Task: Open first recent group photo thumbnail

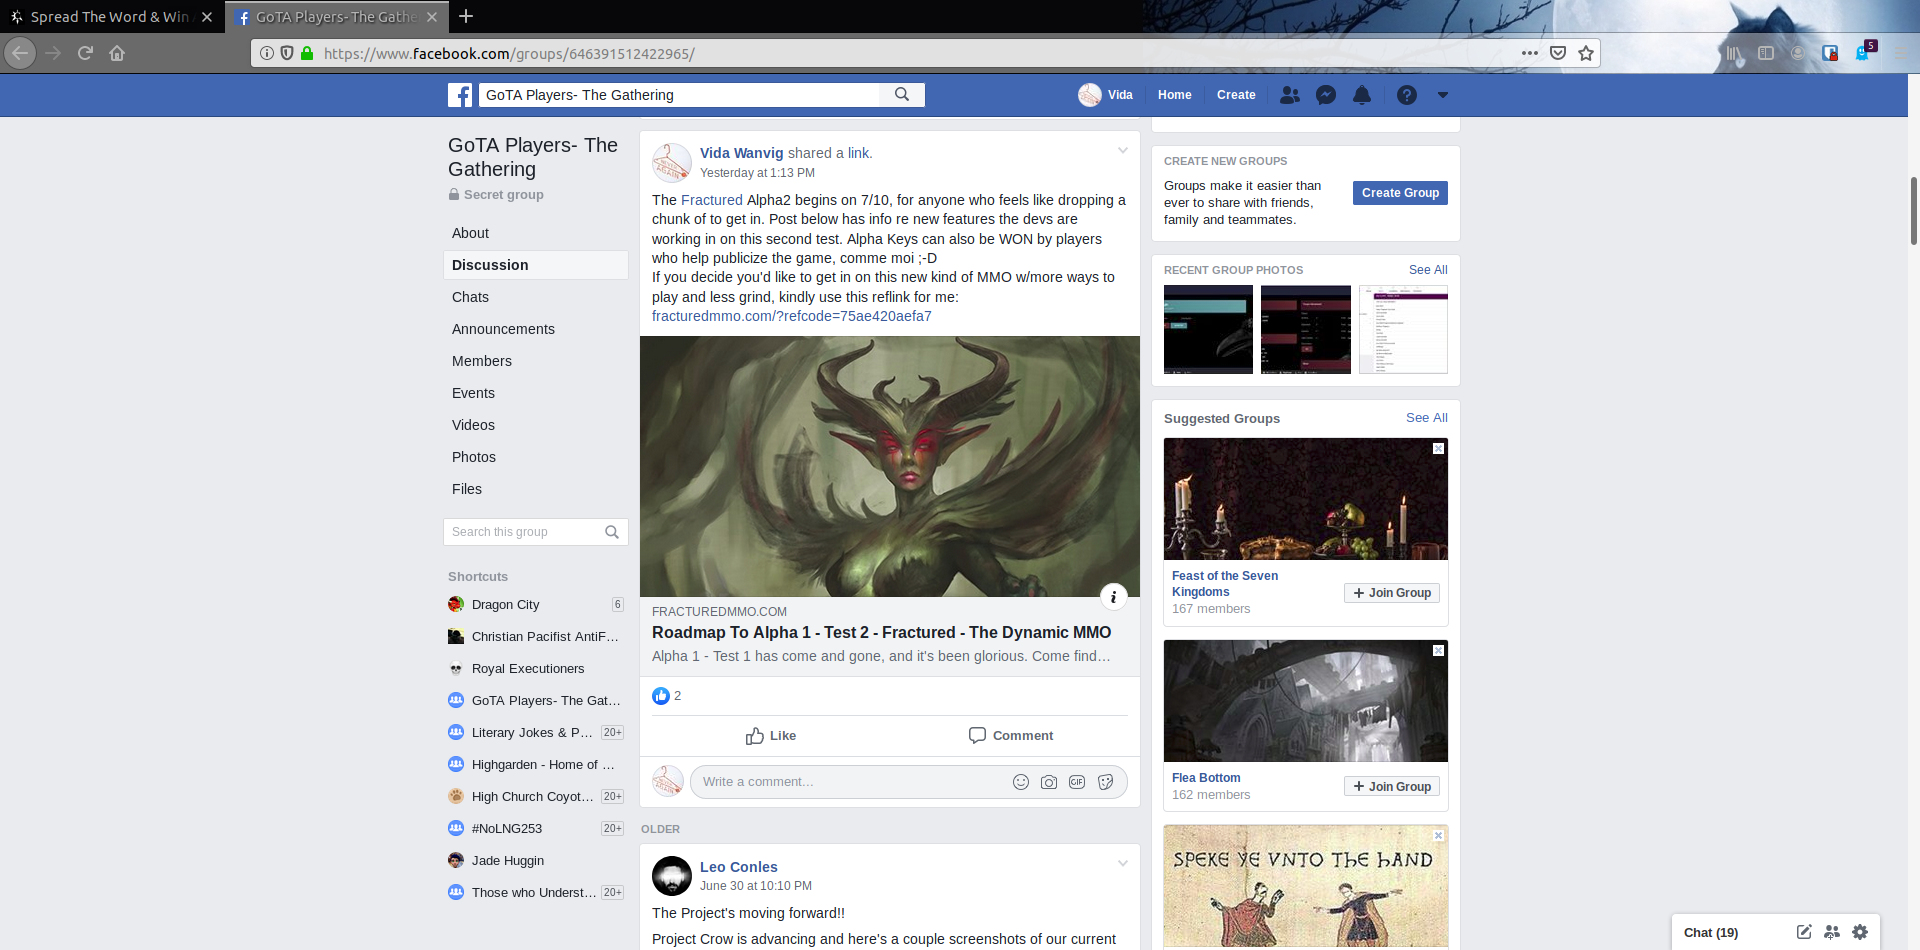Action: (1208, 329)
